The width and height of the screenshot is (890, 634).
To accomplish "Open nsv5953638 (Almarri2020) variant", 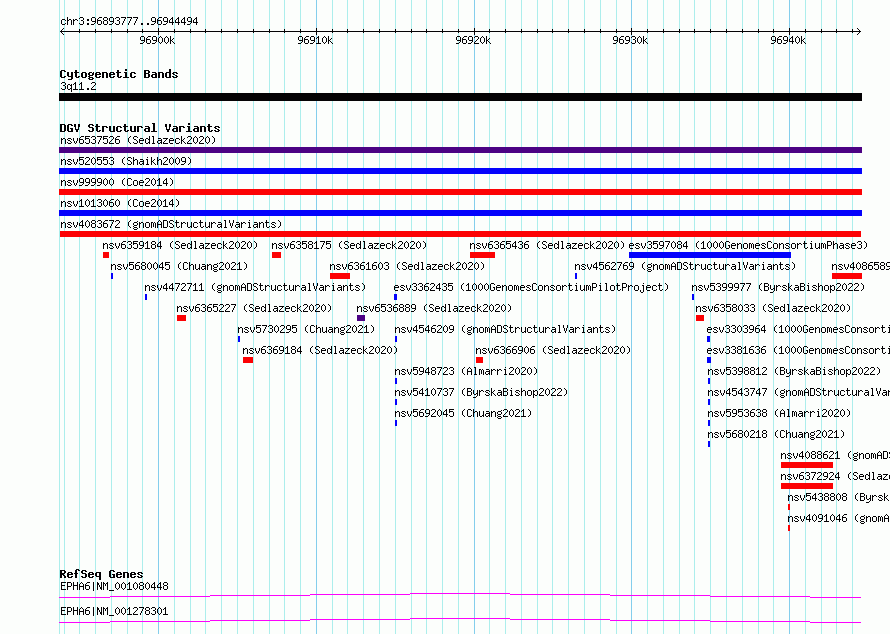I will coord(779,413).
